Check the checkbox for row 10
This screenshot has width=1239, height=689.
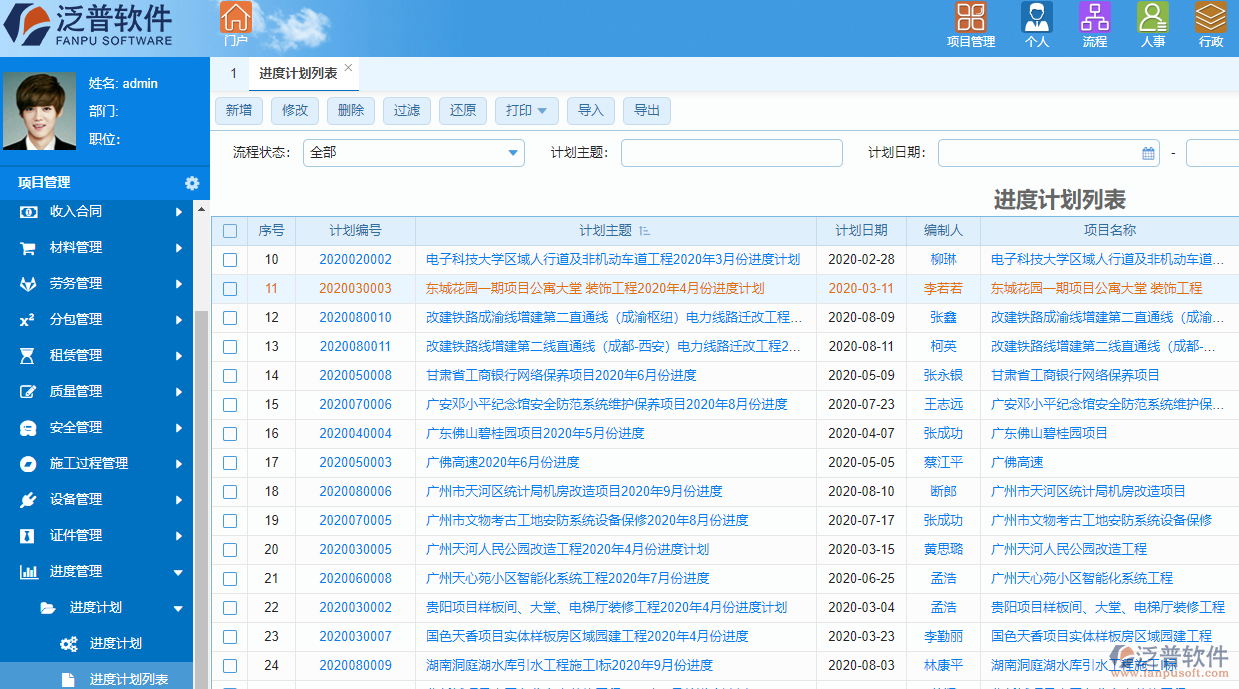(x=230, y=260)
